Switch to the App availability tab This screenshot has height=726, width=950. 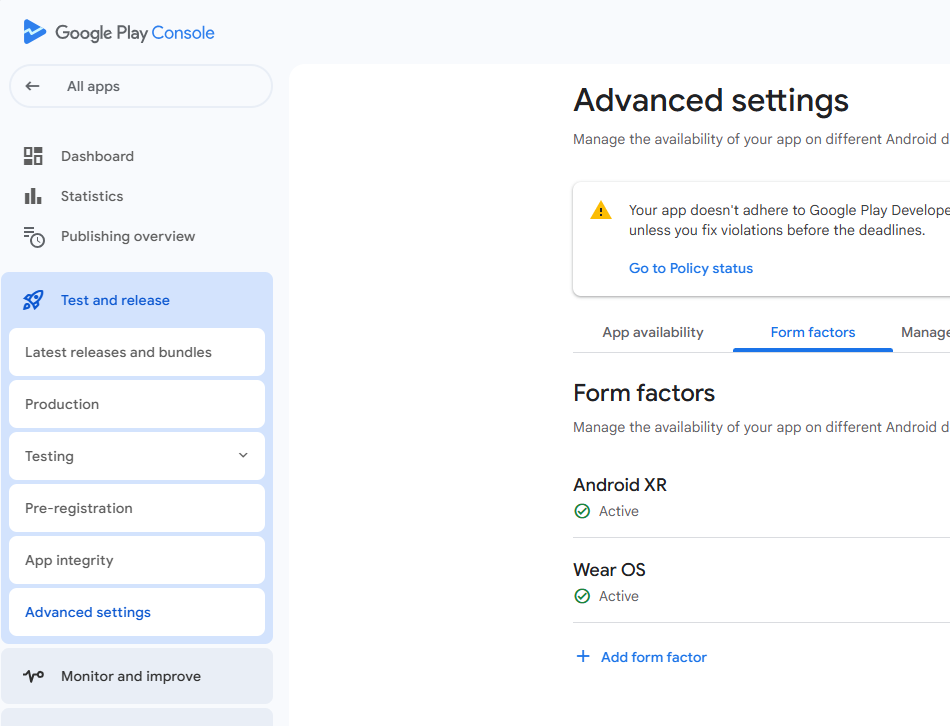[653, 332]
